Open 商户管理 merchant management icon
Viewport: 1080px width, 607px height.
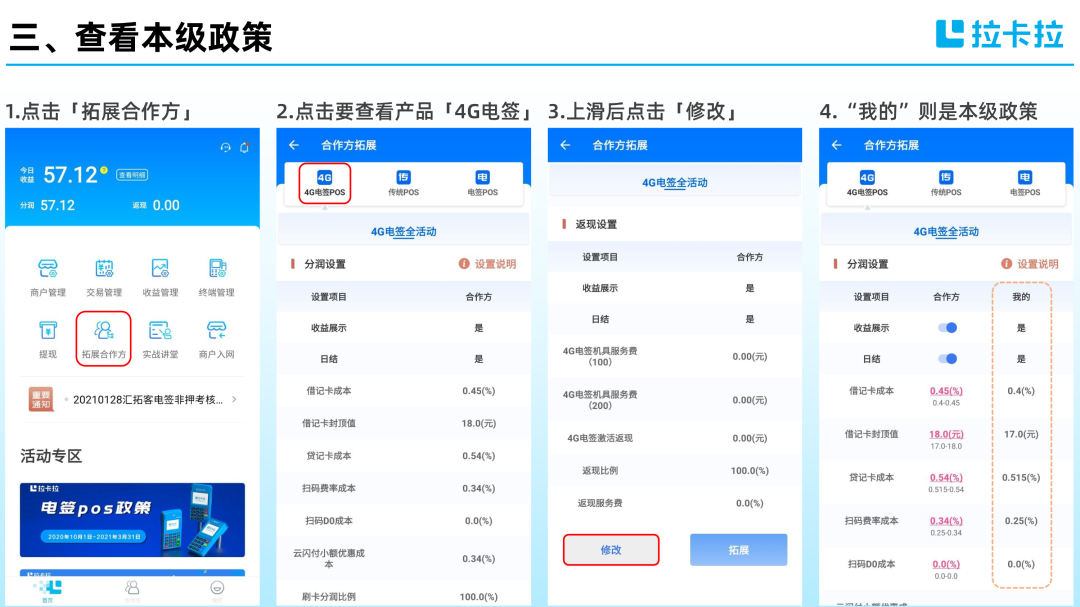48,269
